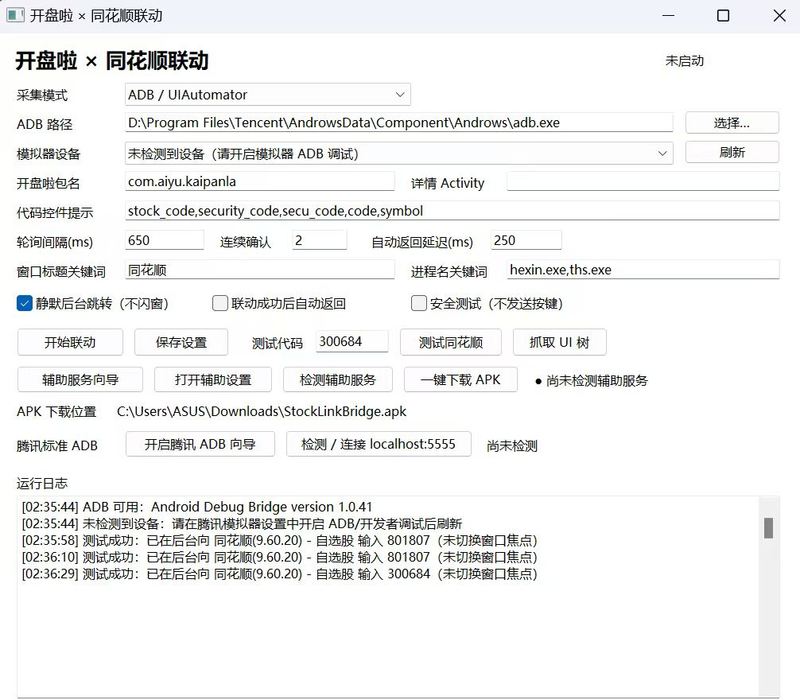Screen dimensions: 800x700
Task: Click 尚未检测辅助服务 status indicator
Action: (x=592, y=381)
